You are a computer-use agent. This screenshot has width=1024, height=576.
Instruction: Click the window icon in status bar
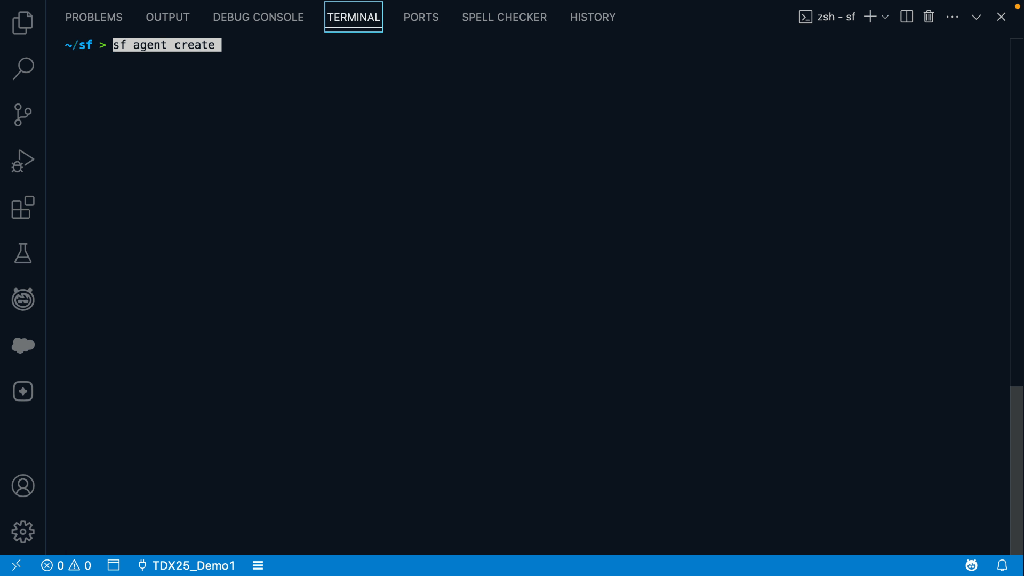point(114,566)
